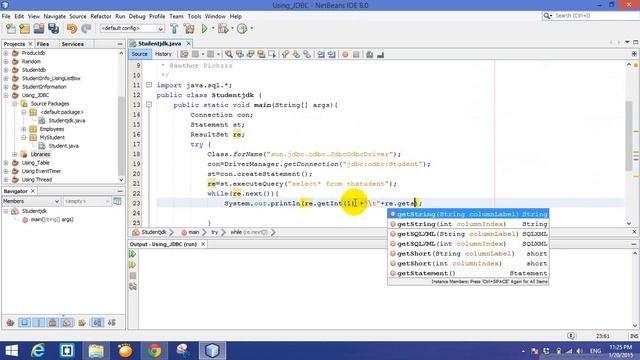Screen dimensions: 640x360
Task: Click the Uncomment editor toolbar icon
Action: 380,54
